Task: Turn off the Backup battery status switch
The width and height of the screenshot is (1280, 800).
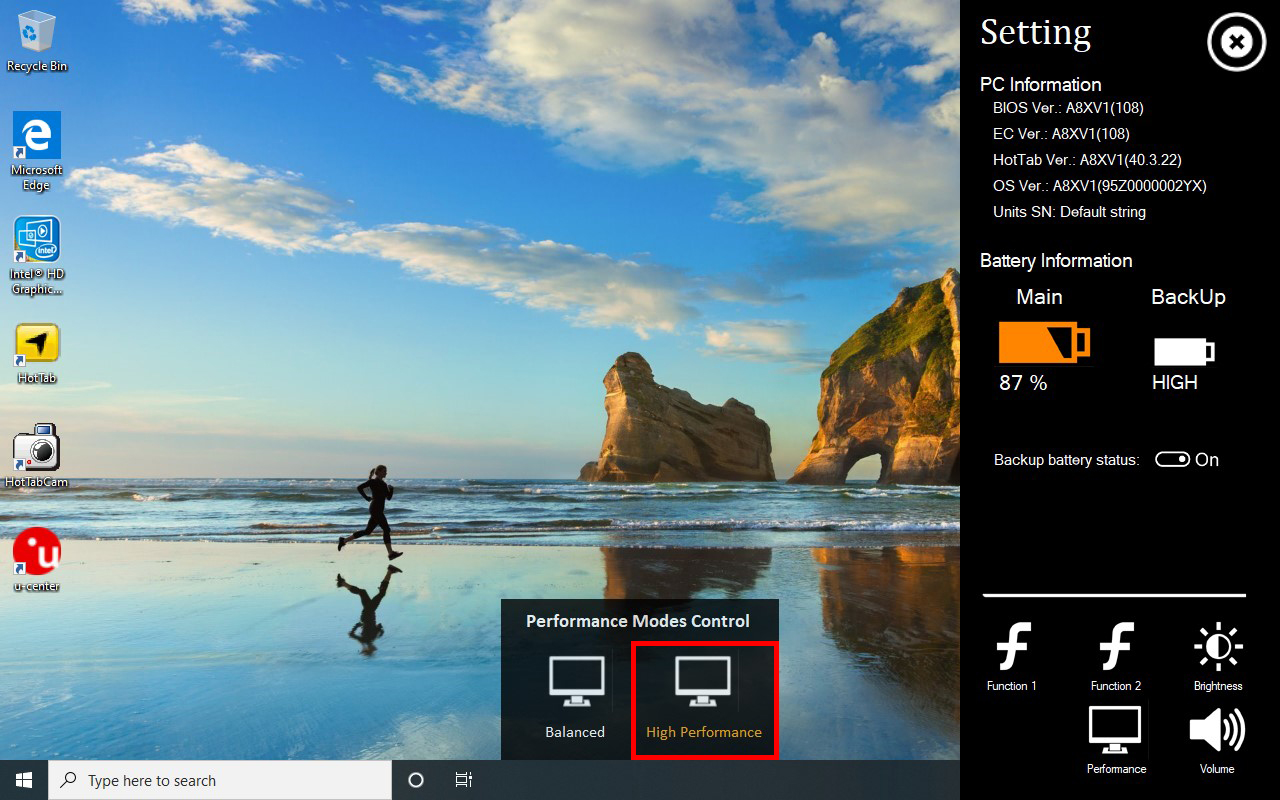Action: click(1172, 460)
